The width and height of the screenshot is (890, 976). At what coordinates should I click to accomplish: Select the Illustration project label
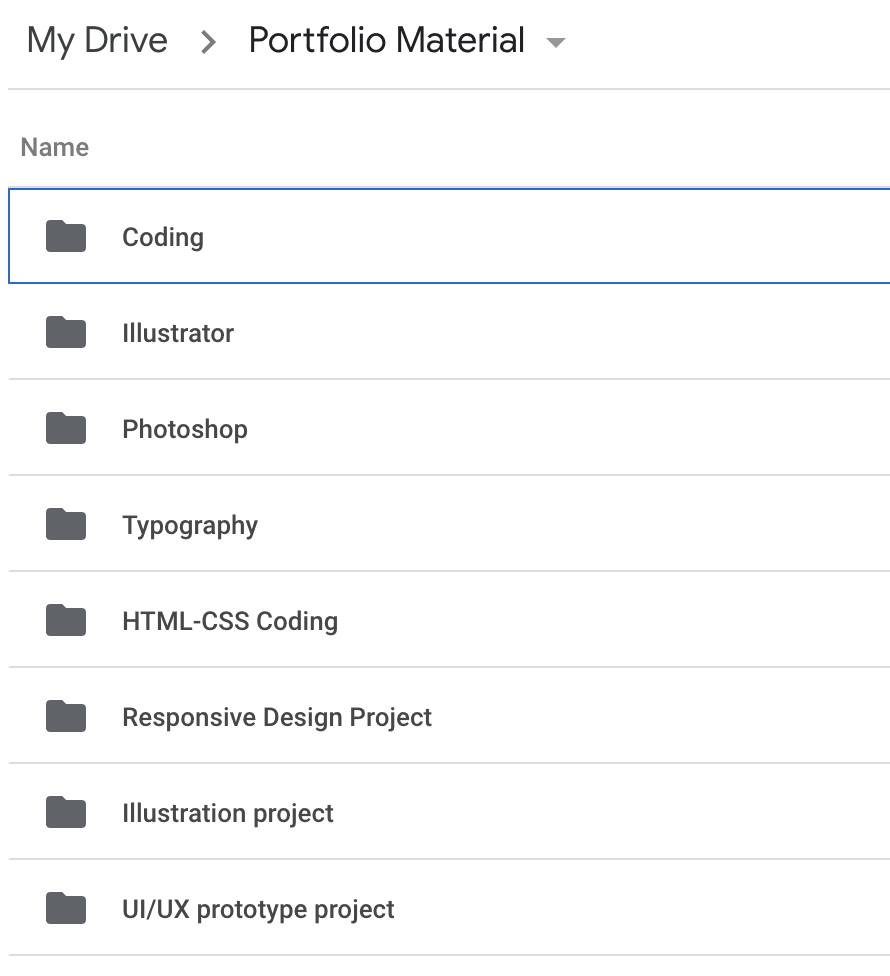(227, 812)
